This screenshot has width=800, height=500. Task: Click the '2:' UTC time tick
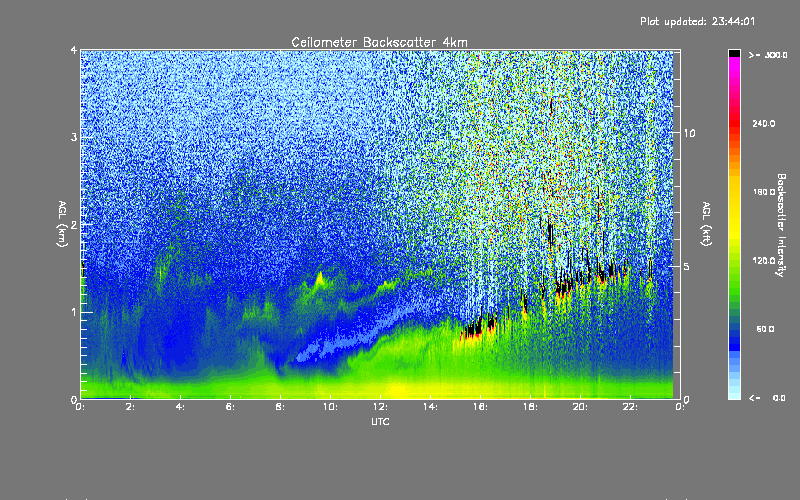[x=131, y=407]
